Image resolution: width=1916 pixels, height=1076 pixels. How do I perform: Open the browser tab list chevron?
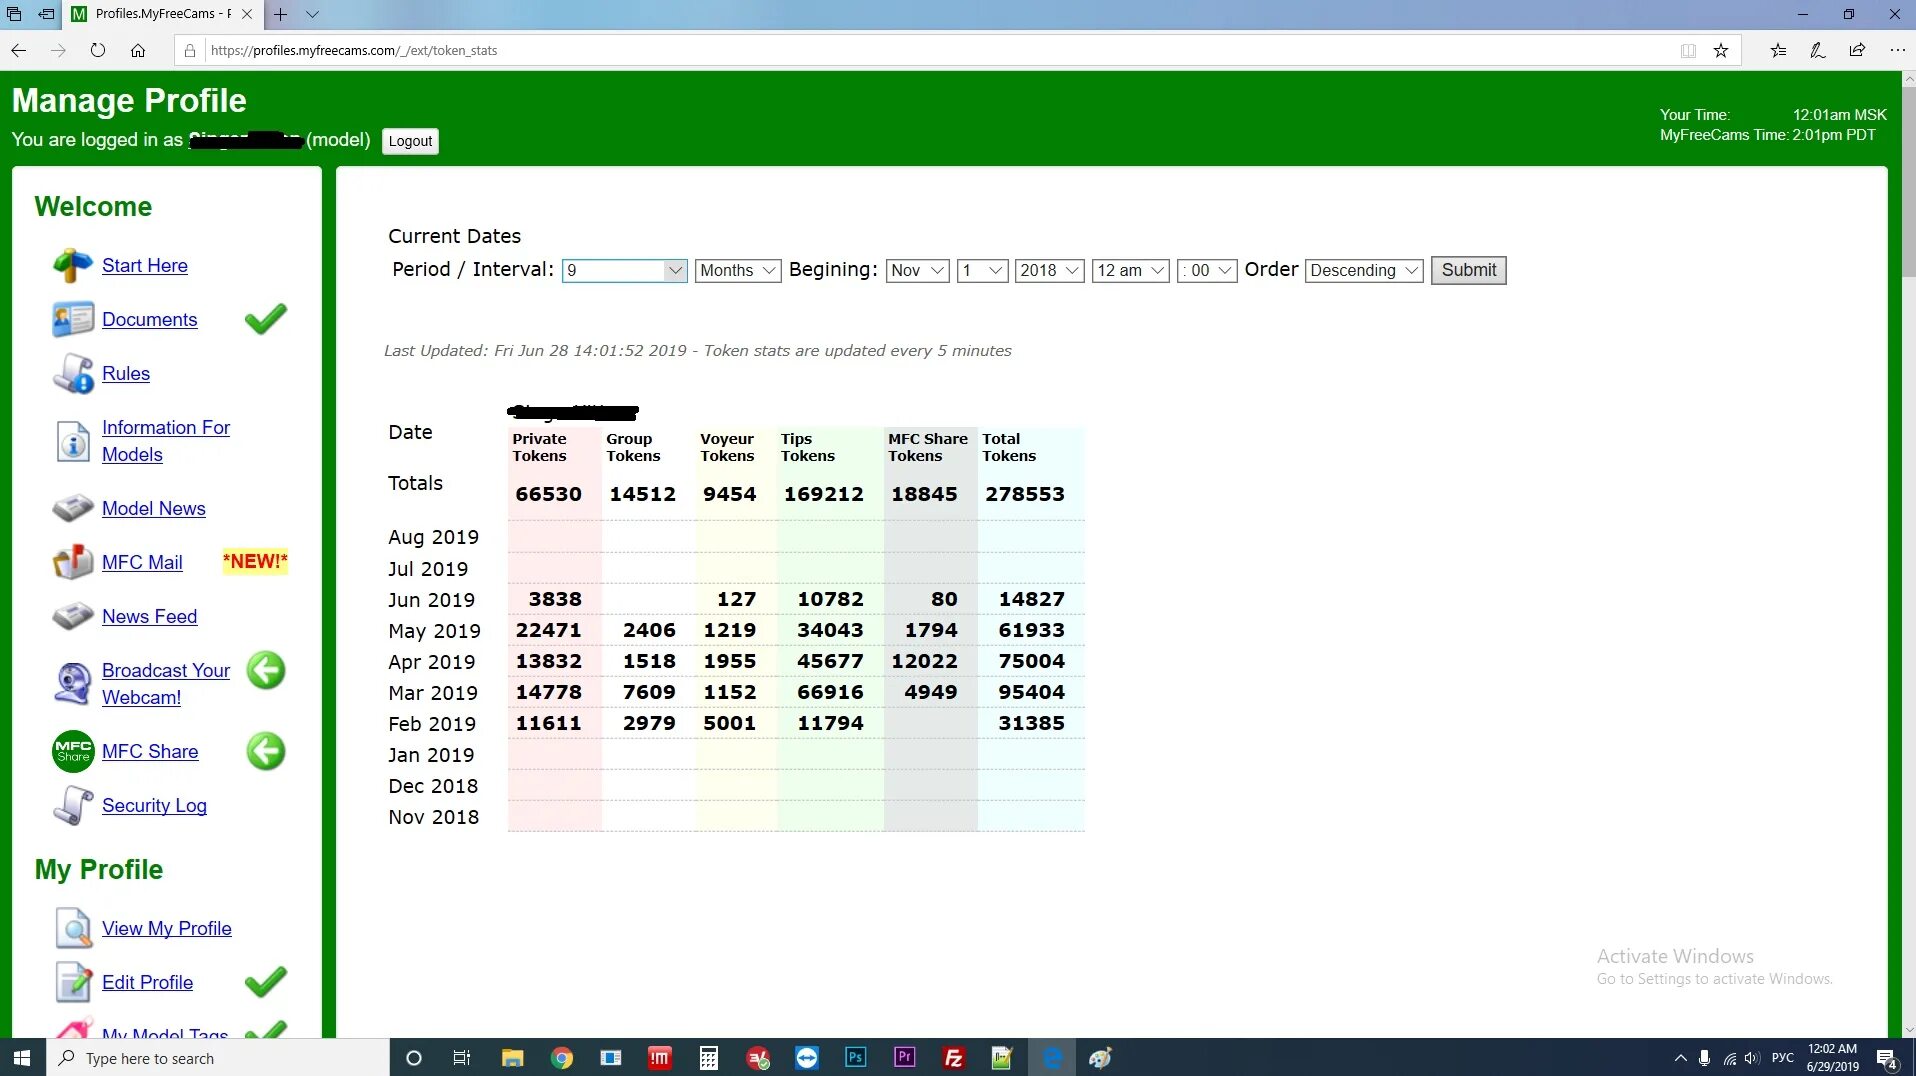312,14
